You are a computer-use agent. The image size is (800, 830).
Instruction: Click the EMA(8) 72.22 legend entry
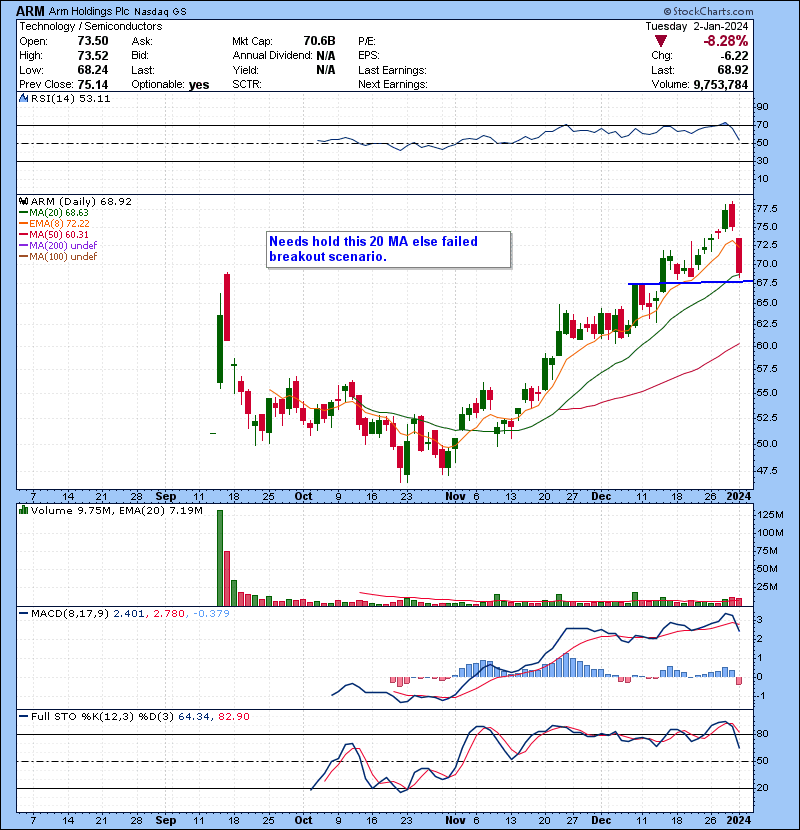[x=54, y=223]
